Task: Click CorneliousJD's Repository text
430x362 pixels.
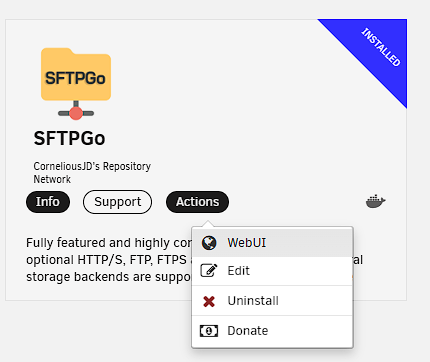Action: tap(92, 166)
